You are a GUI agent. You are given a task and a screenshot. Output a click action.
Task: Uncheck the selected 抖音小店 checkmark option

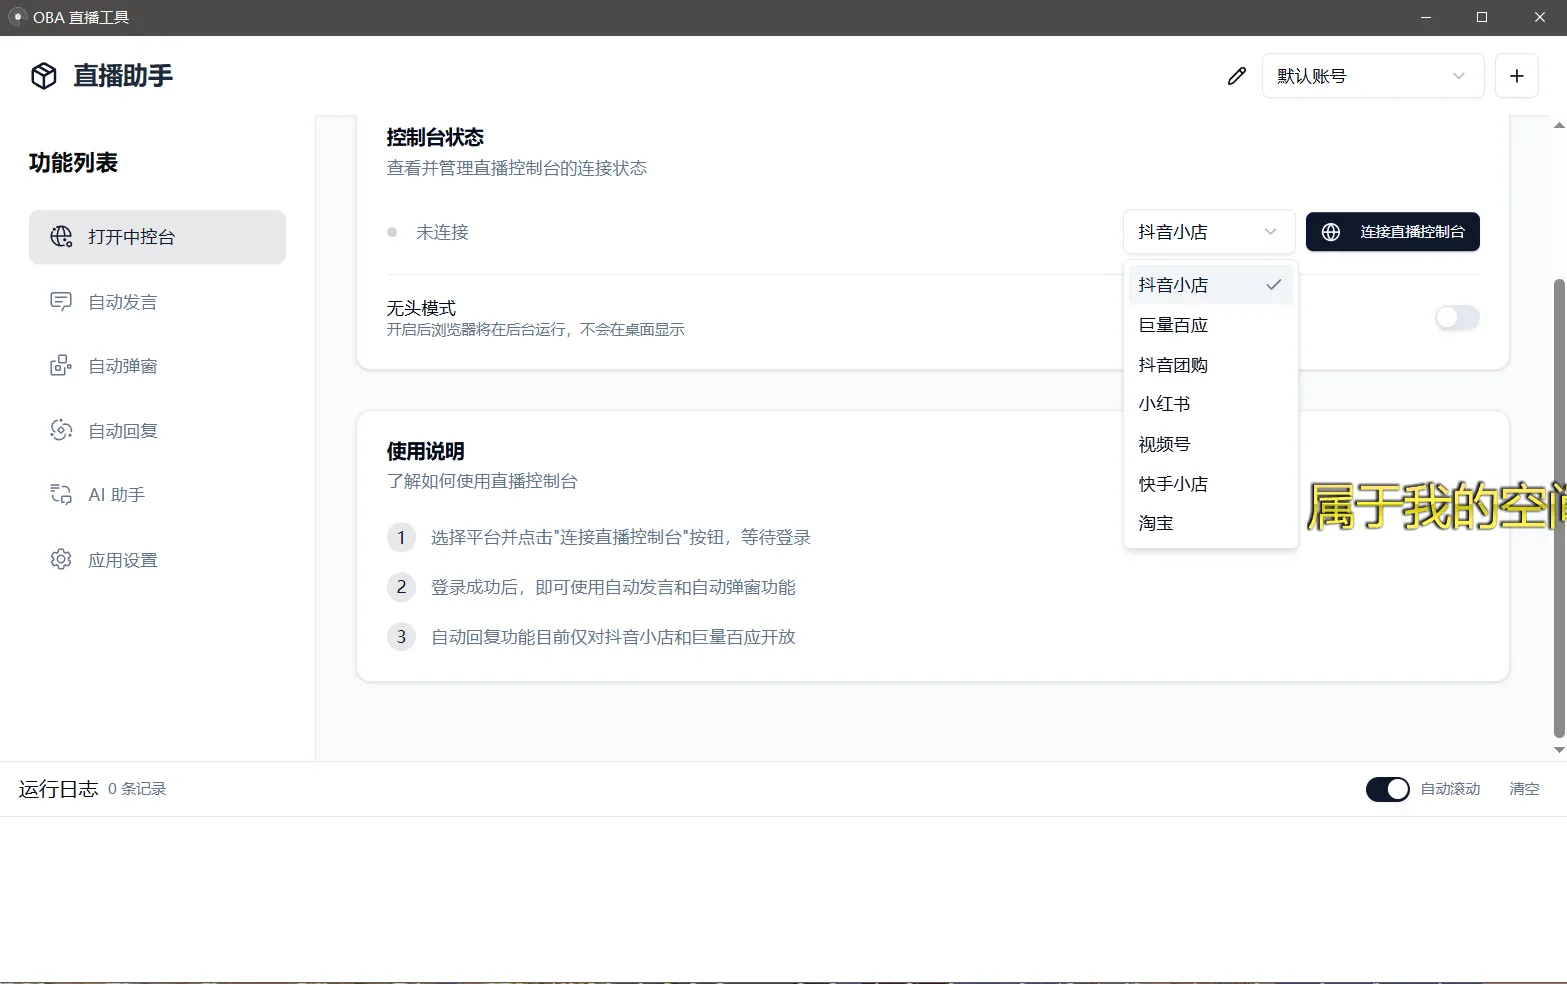coord(1274,284)
